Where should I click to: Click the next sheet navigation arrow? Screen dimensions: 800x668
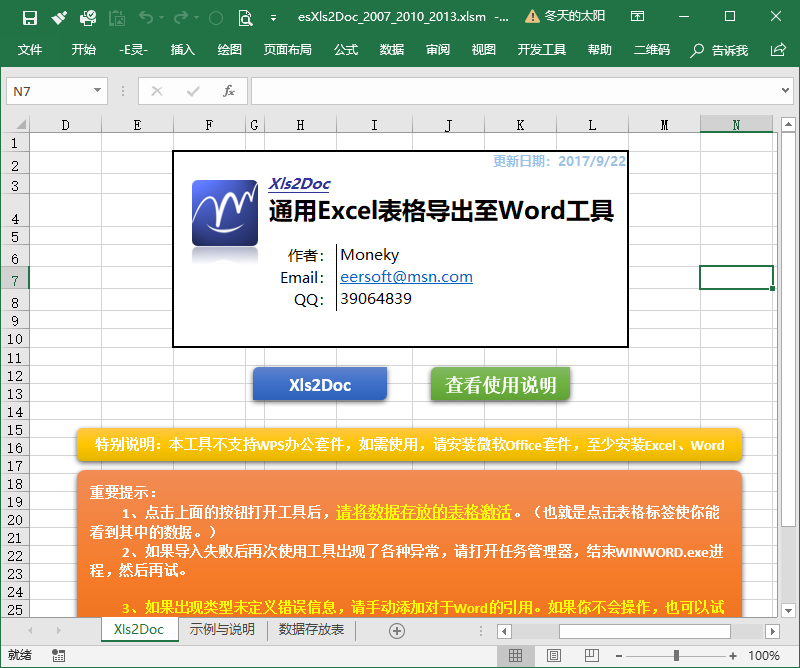59,631
